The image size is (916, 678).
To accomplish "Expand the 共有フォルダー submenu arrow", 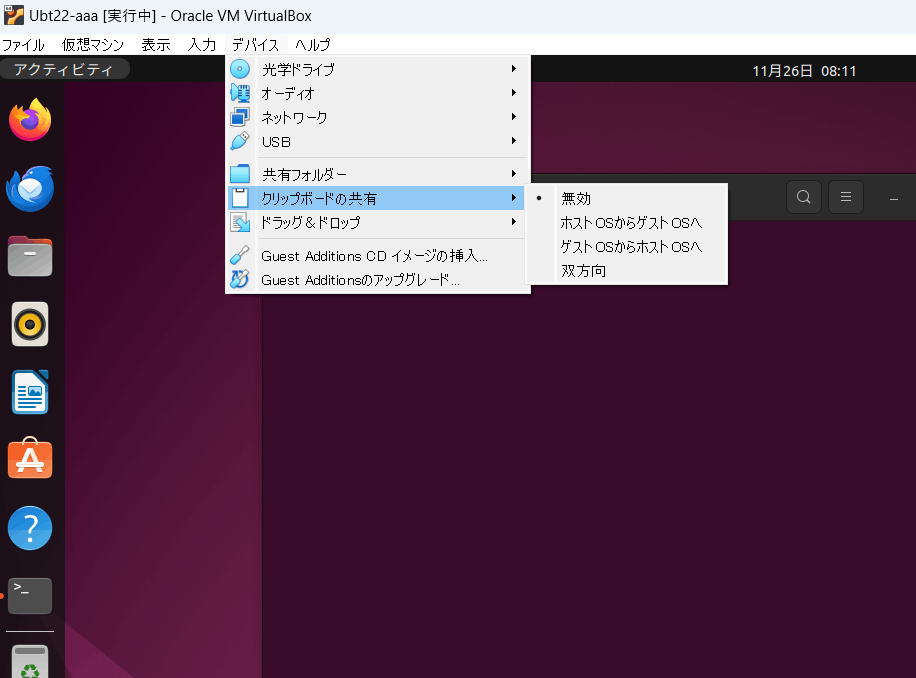I will [513, 174].
